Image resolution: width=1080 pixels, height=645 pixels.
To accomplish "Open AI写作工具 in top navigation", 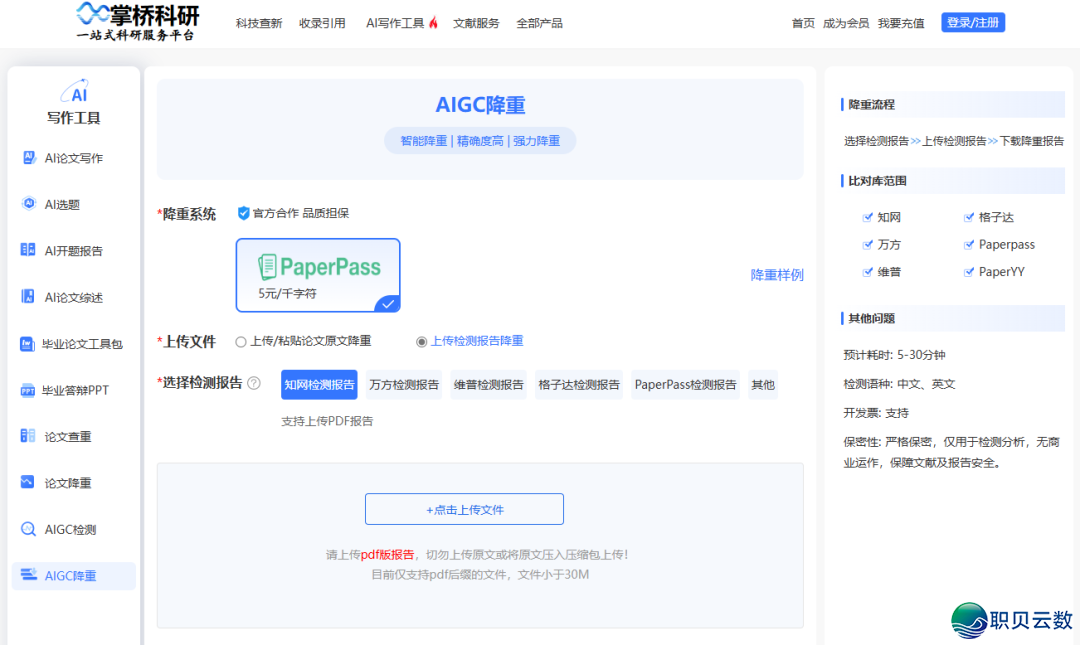I will click(395, 23).
